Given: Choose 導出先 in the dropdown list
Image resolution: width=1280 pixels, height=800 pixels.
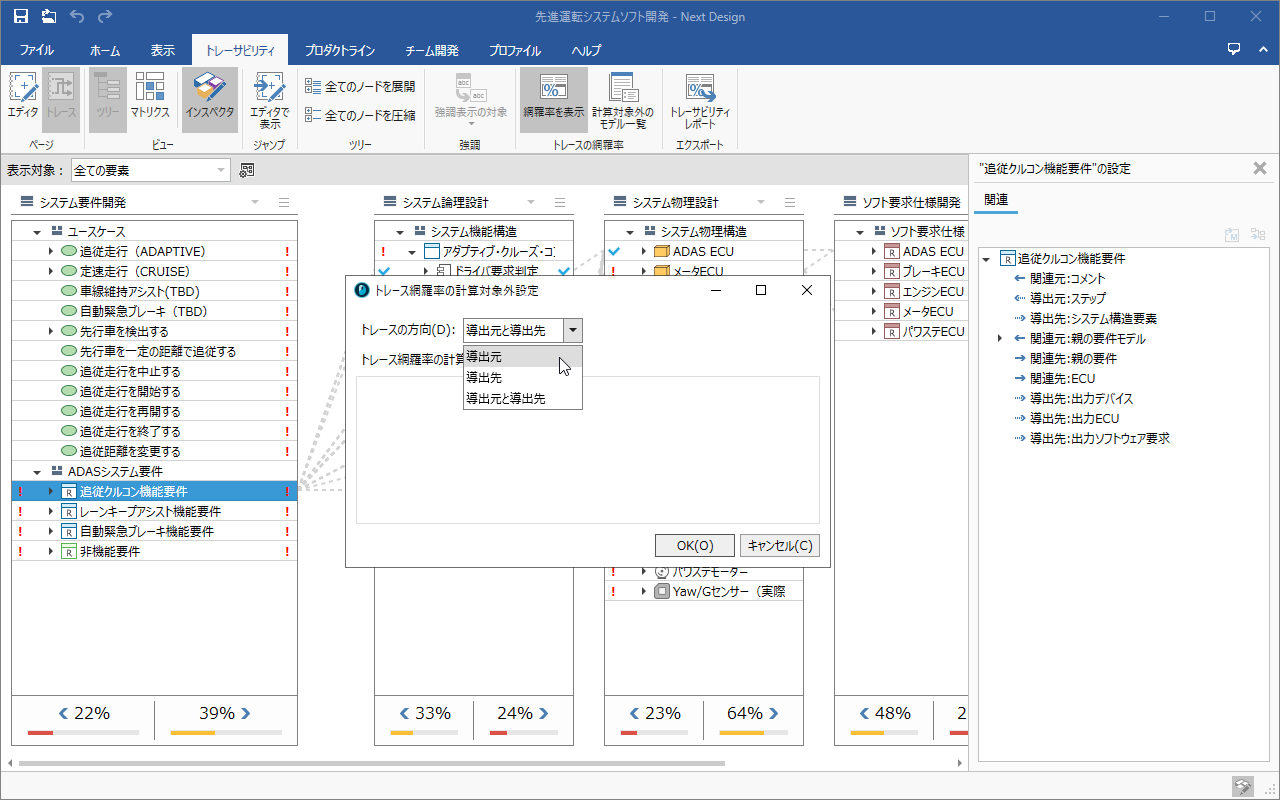Looking at the screenshot, I should coord(521,377).
